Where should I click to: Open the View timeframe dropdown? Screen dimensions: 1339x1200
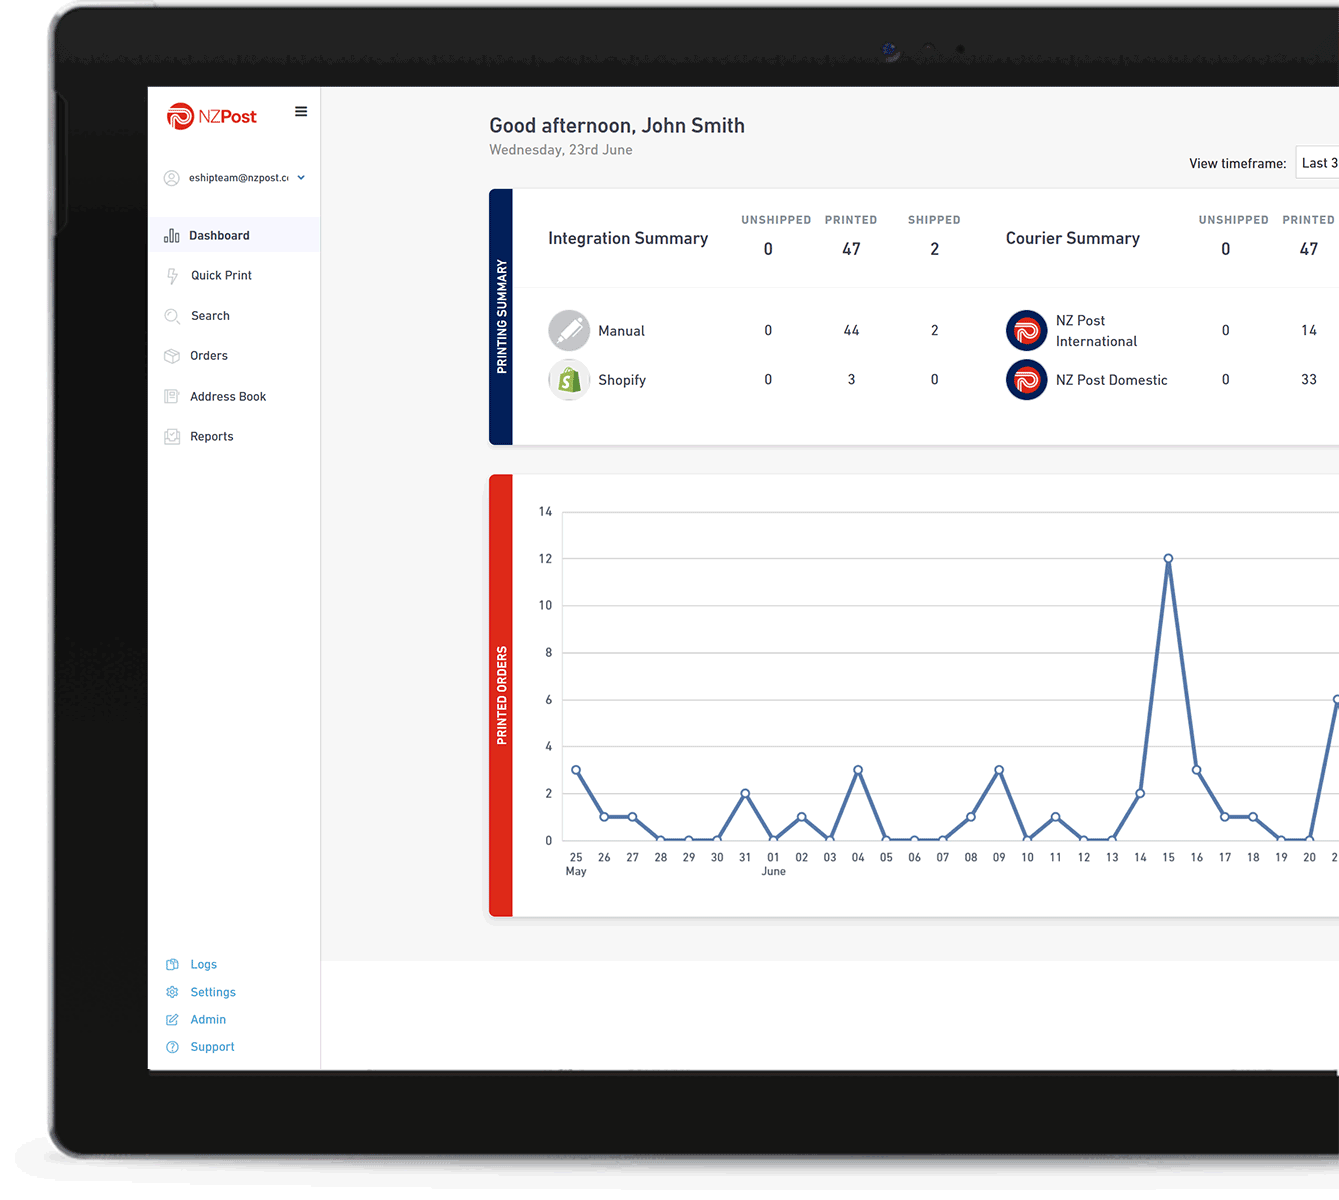click(x=1317, y=163)
